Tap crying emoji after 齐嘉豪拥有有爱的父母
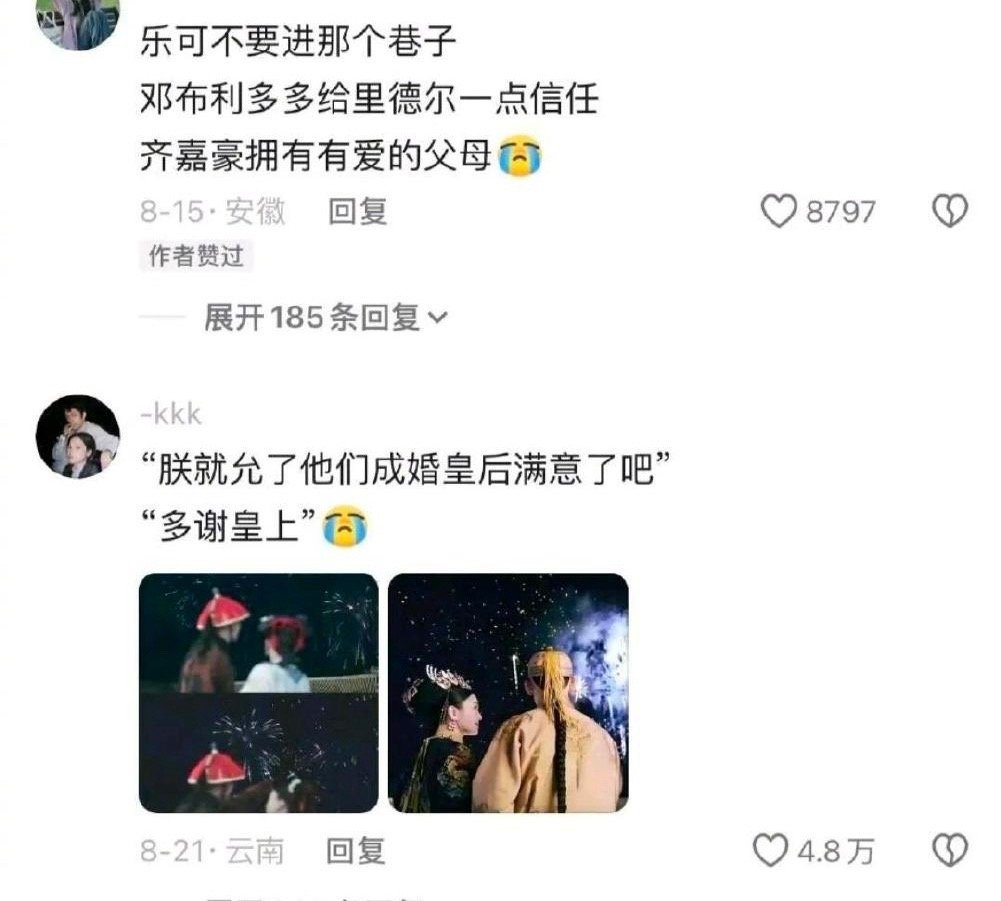This screenshot has width=1001, height=901. (x=520, y=156)
